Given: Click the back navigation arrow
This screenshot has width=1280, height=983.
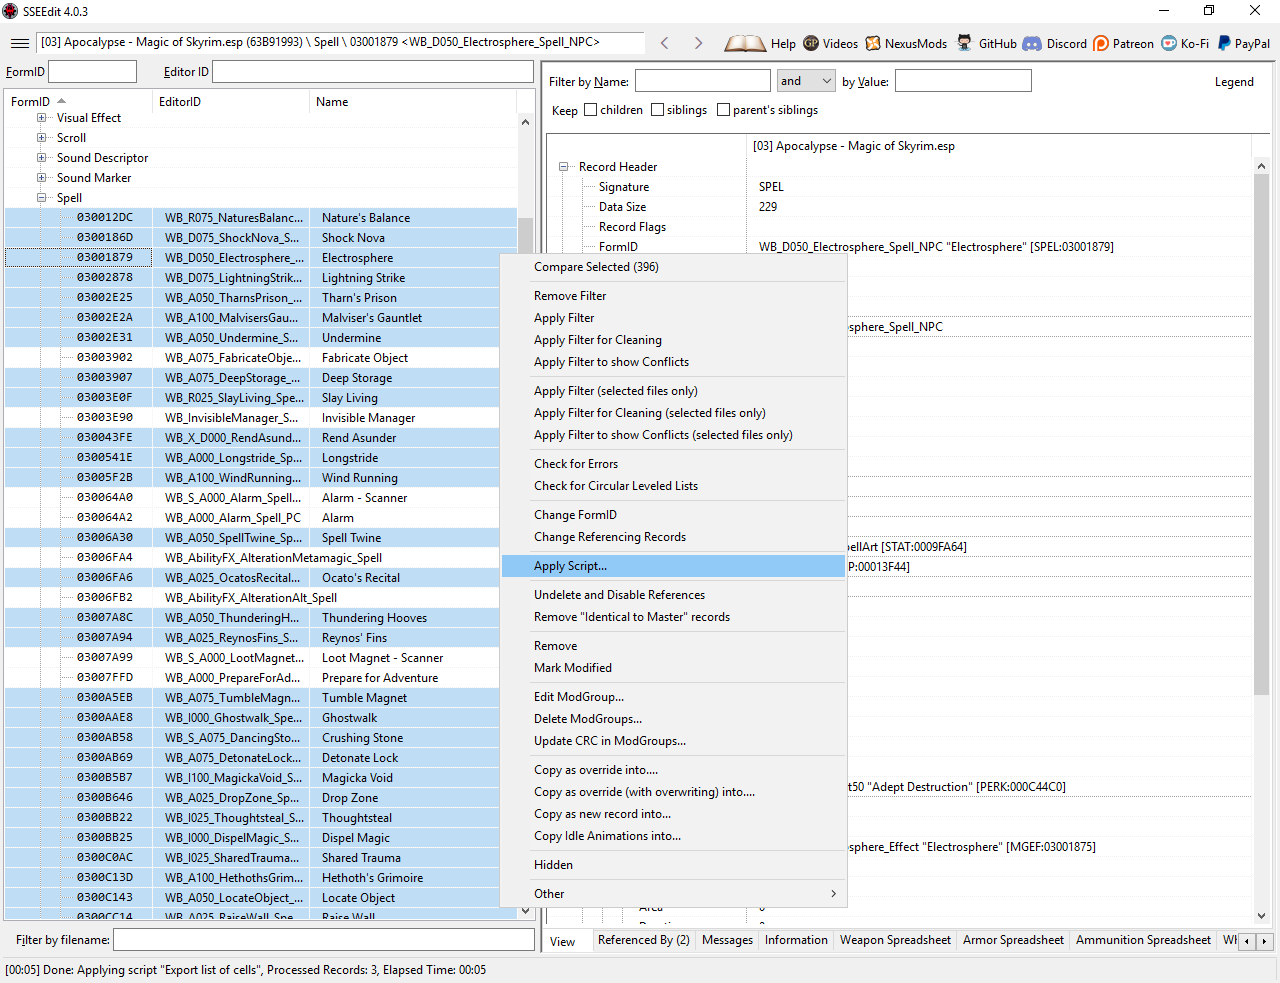Looking at the screenshot, I should pos(665,43).
